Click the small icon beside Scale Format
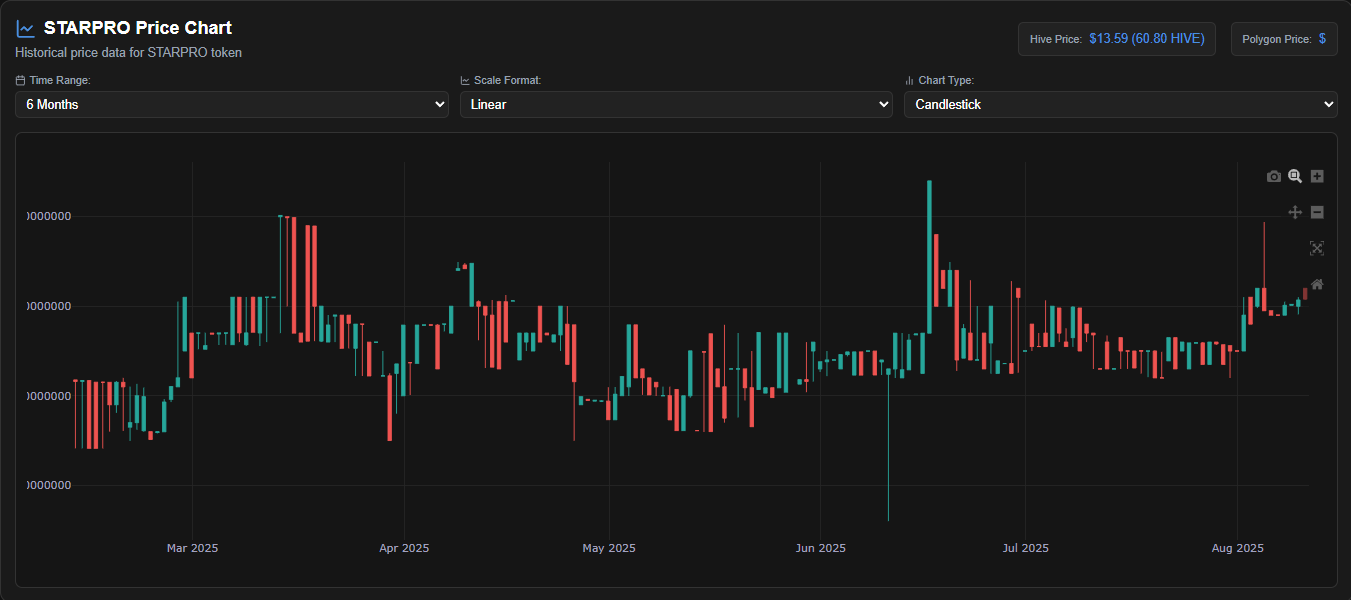This screenshot has width=1351, height=600. [465, 80]
